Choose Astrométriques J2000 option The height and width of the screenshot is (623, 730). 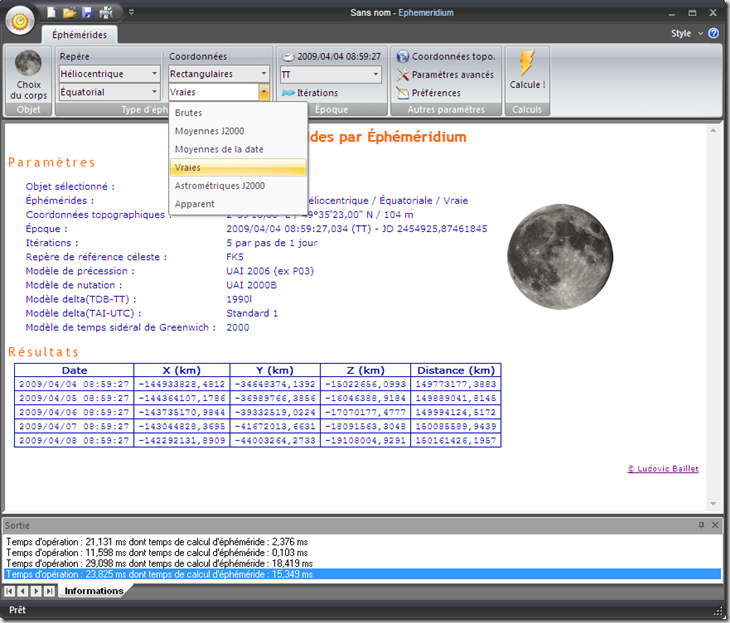[x=238, y=186]
